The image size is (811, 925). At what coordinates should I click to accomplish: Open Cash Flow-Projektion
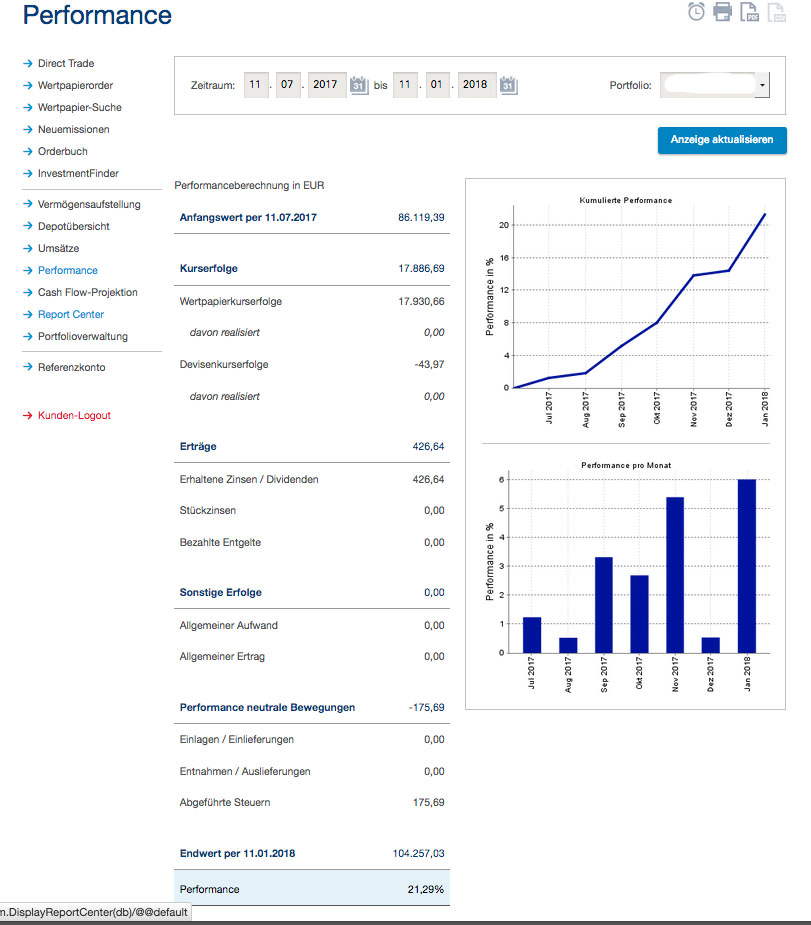pyautogui.click(x=88, y=292)
